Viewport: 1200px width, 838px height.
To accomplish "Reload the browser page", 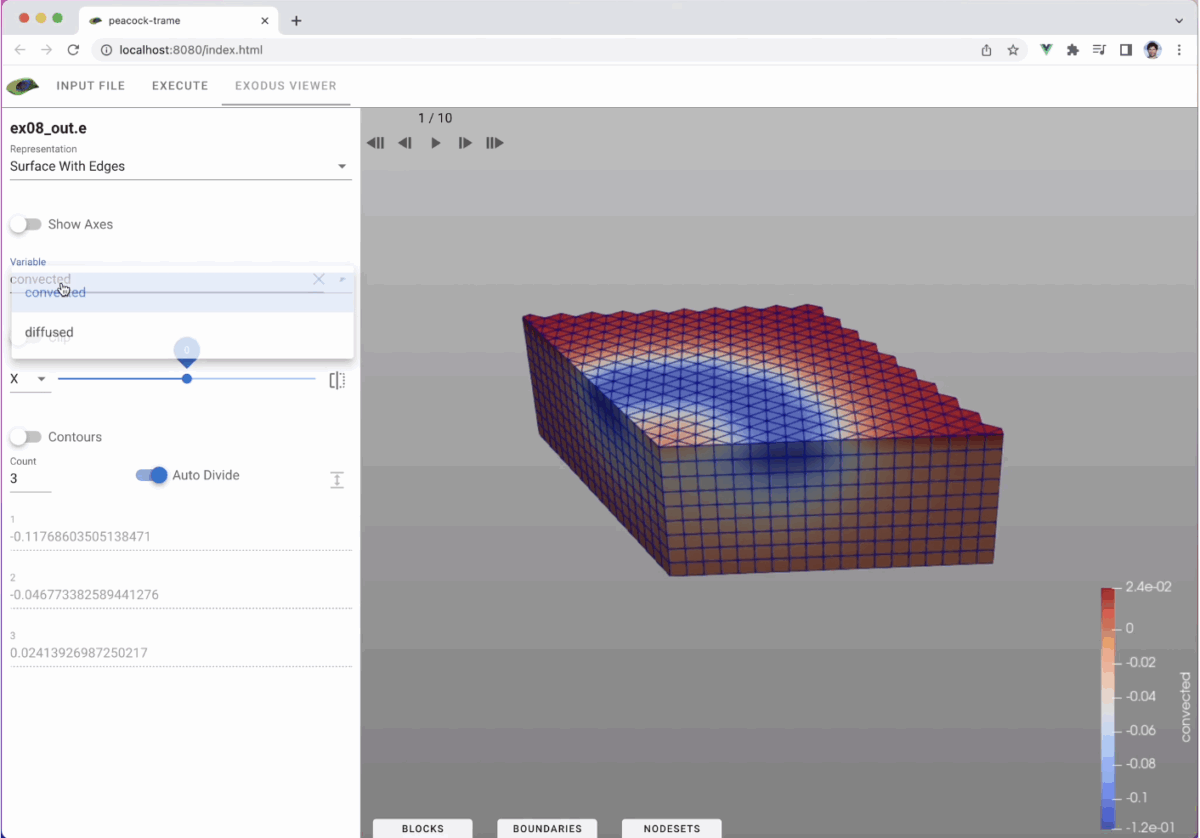I will pos(73,50).
